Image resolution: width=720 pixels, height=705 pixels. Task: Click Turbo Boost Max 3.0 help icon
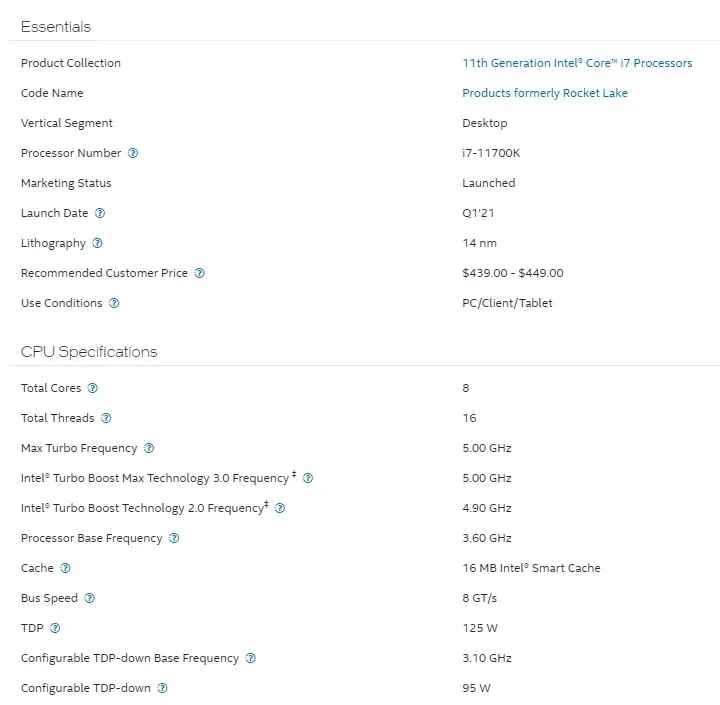308,478
